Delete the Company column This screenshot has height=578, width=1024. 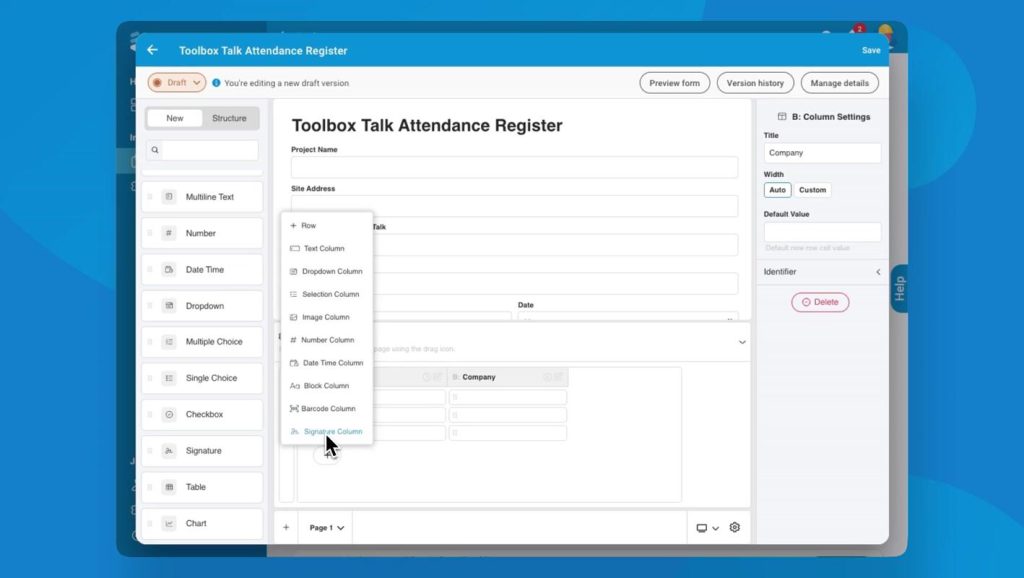820,301
